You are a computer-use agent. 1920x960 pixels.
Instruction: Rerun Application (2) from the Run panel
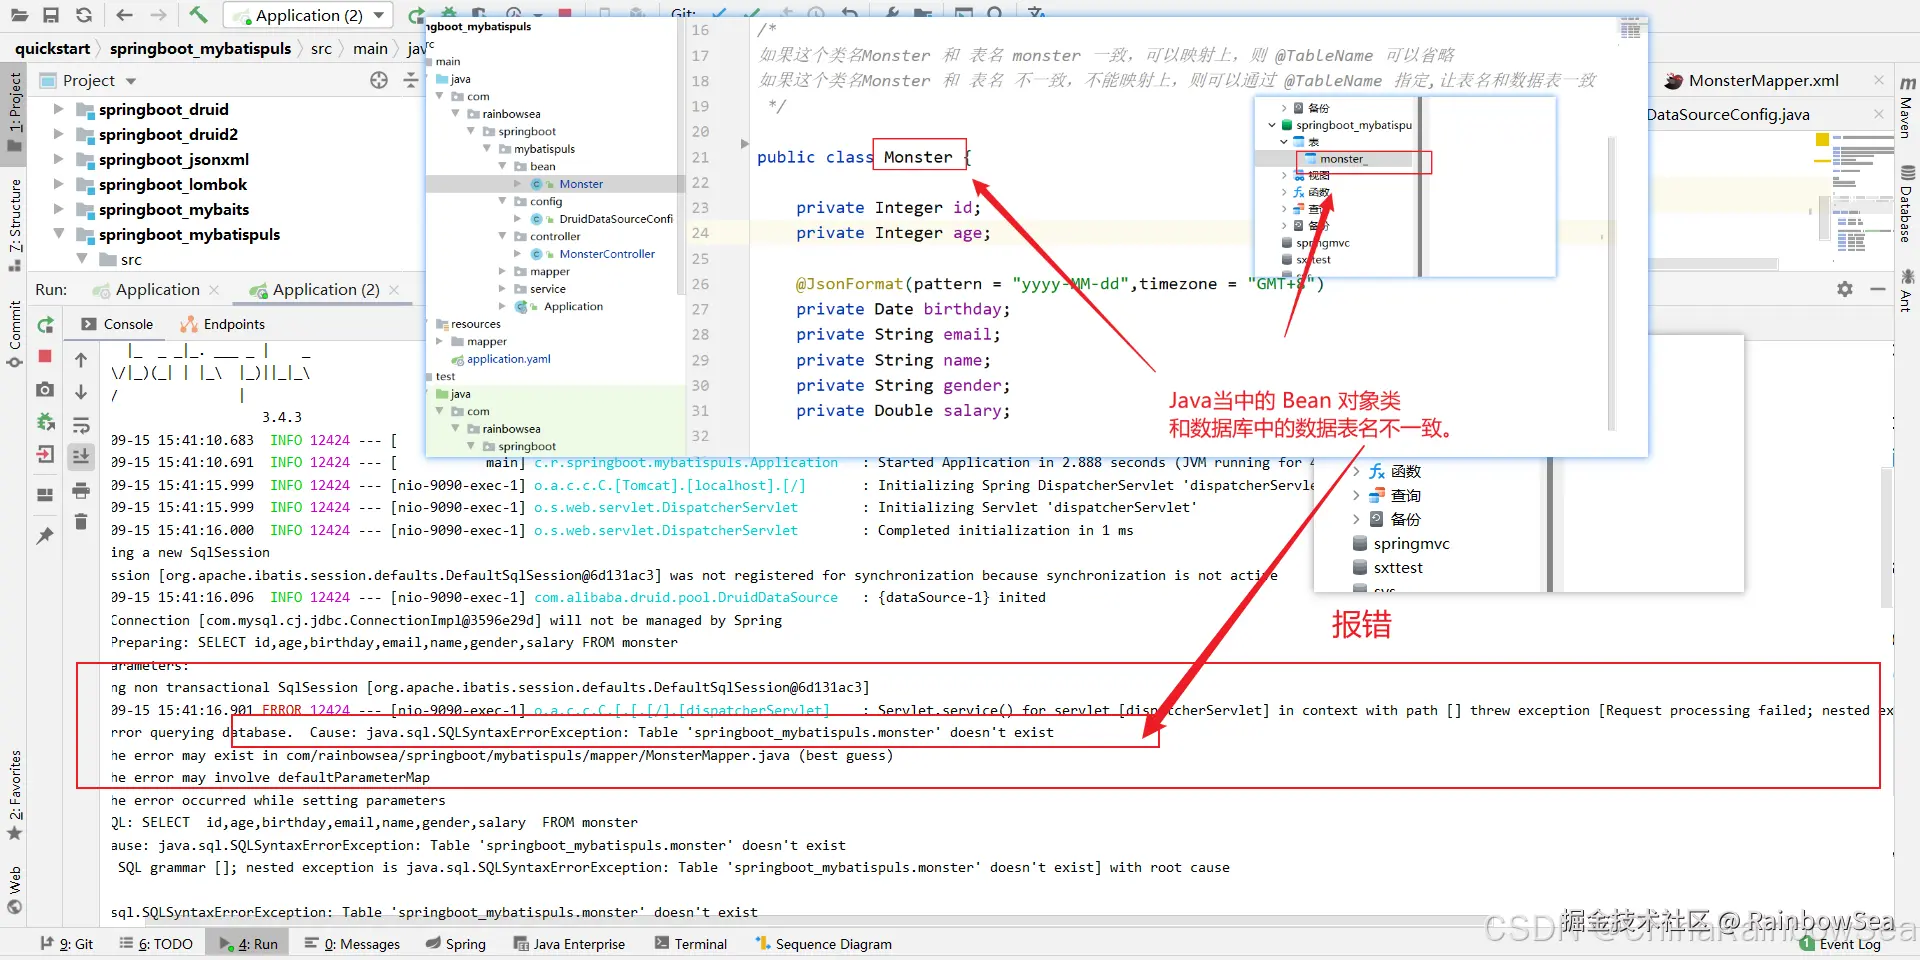pos(45,325)
